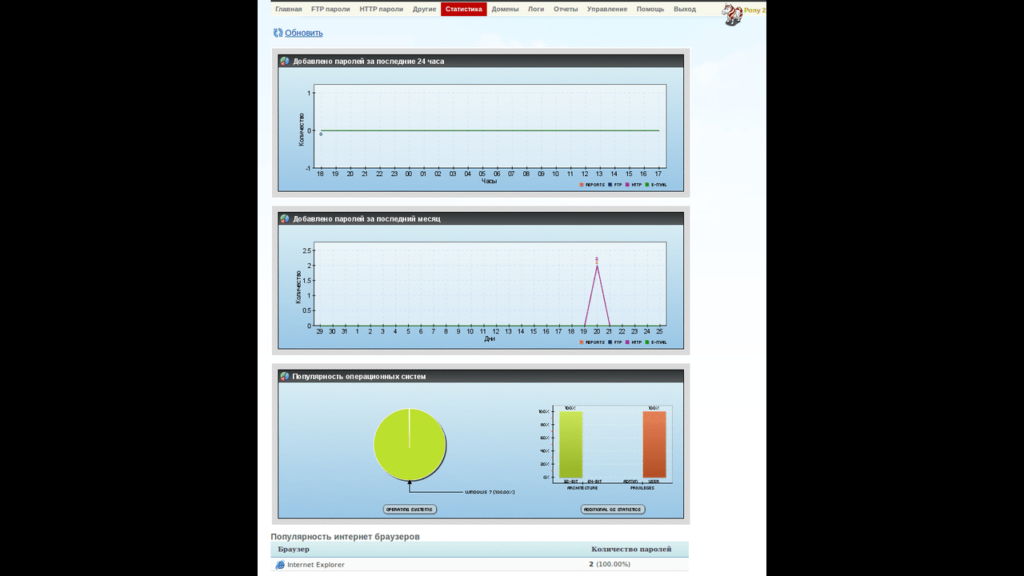This screenshot has height=576, width=1024.
Task: Click the Часы axis label
Action: (489, 182)
